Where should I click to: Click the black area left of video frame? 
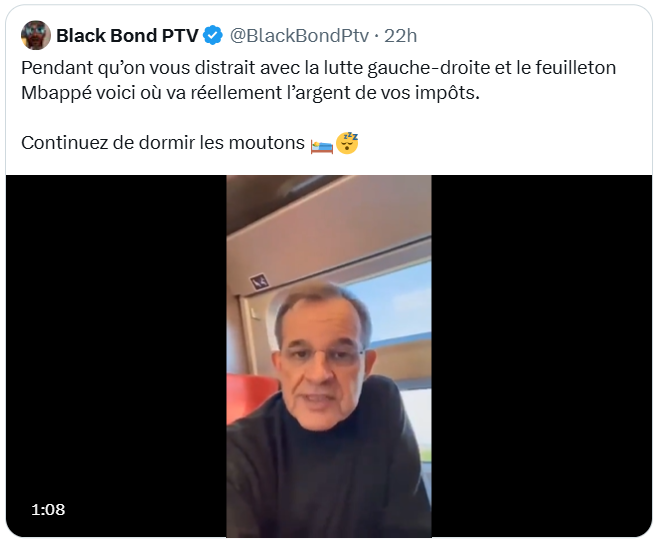click(116, 356)
